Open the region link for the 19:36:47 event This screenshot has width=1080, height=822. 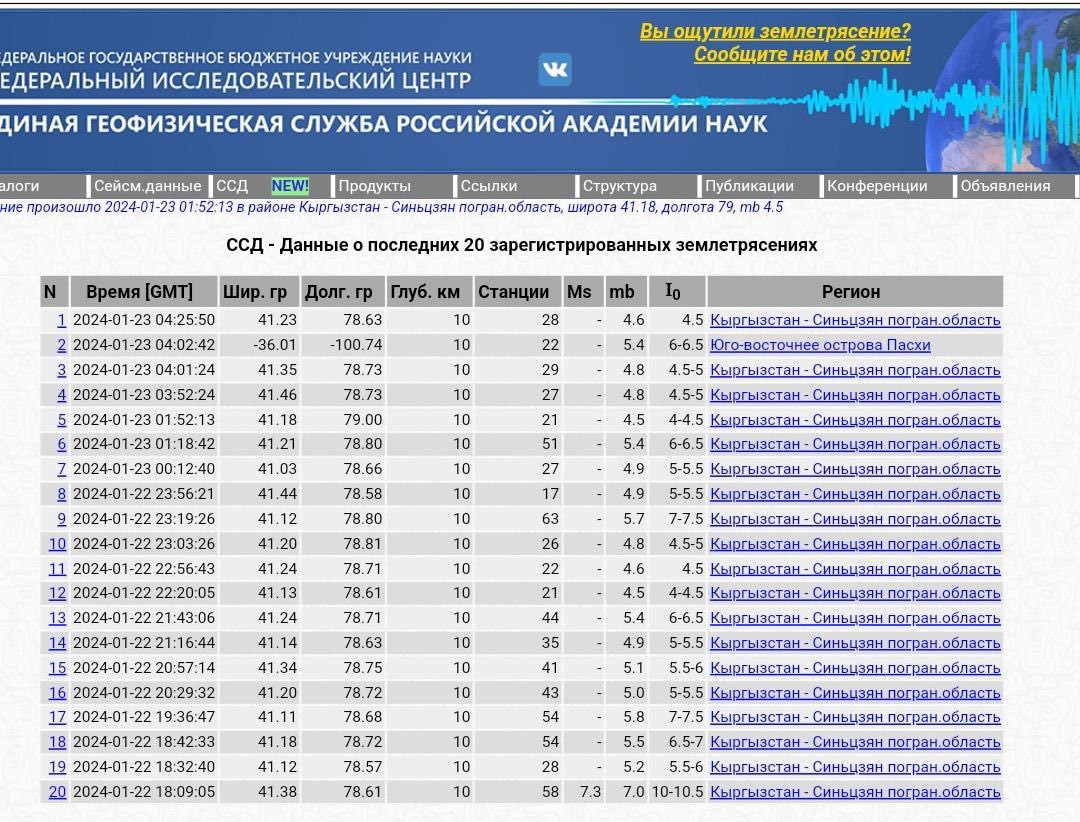point(855,717)
